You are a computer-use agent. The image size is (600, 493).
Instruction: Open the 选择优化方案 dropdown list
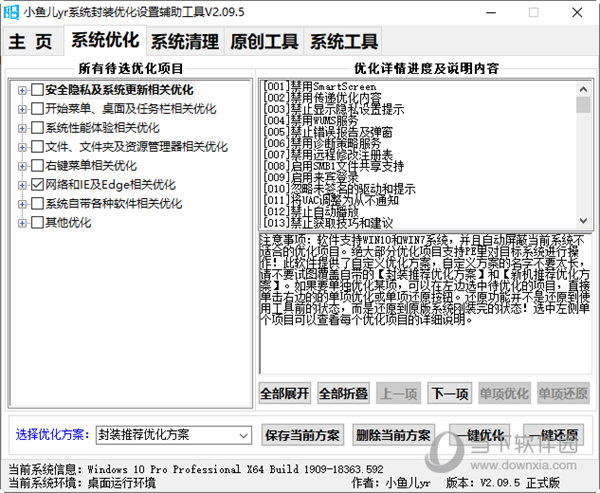point(244,435)
